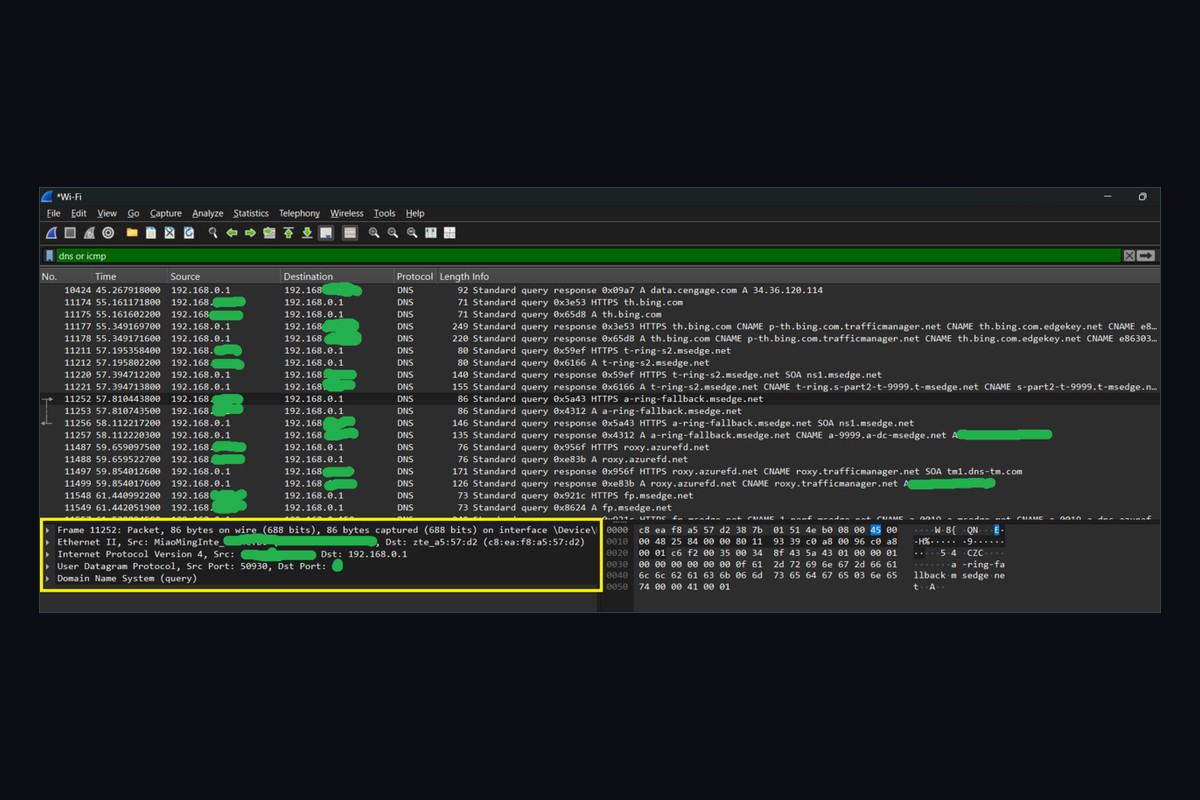Expand the Frame 11252 detail row

click(47, 530)
